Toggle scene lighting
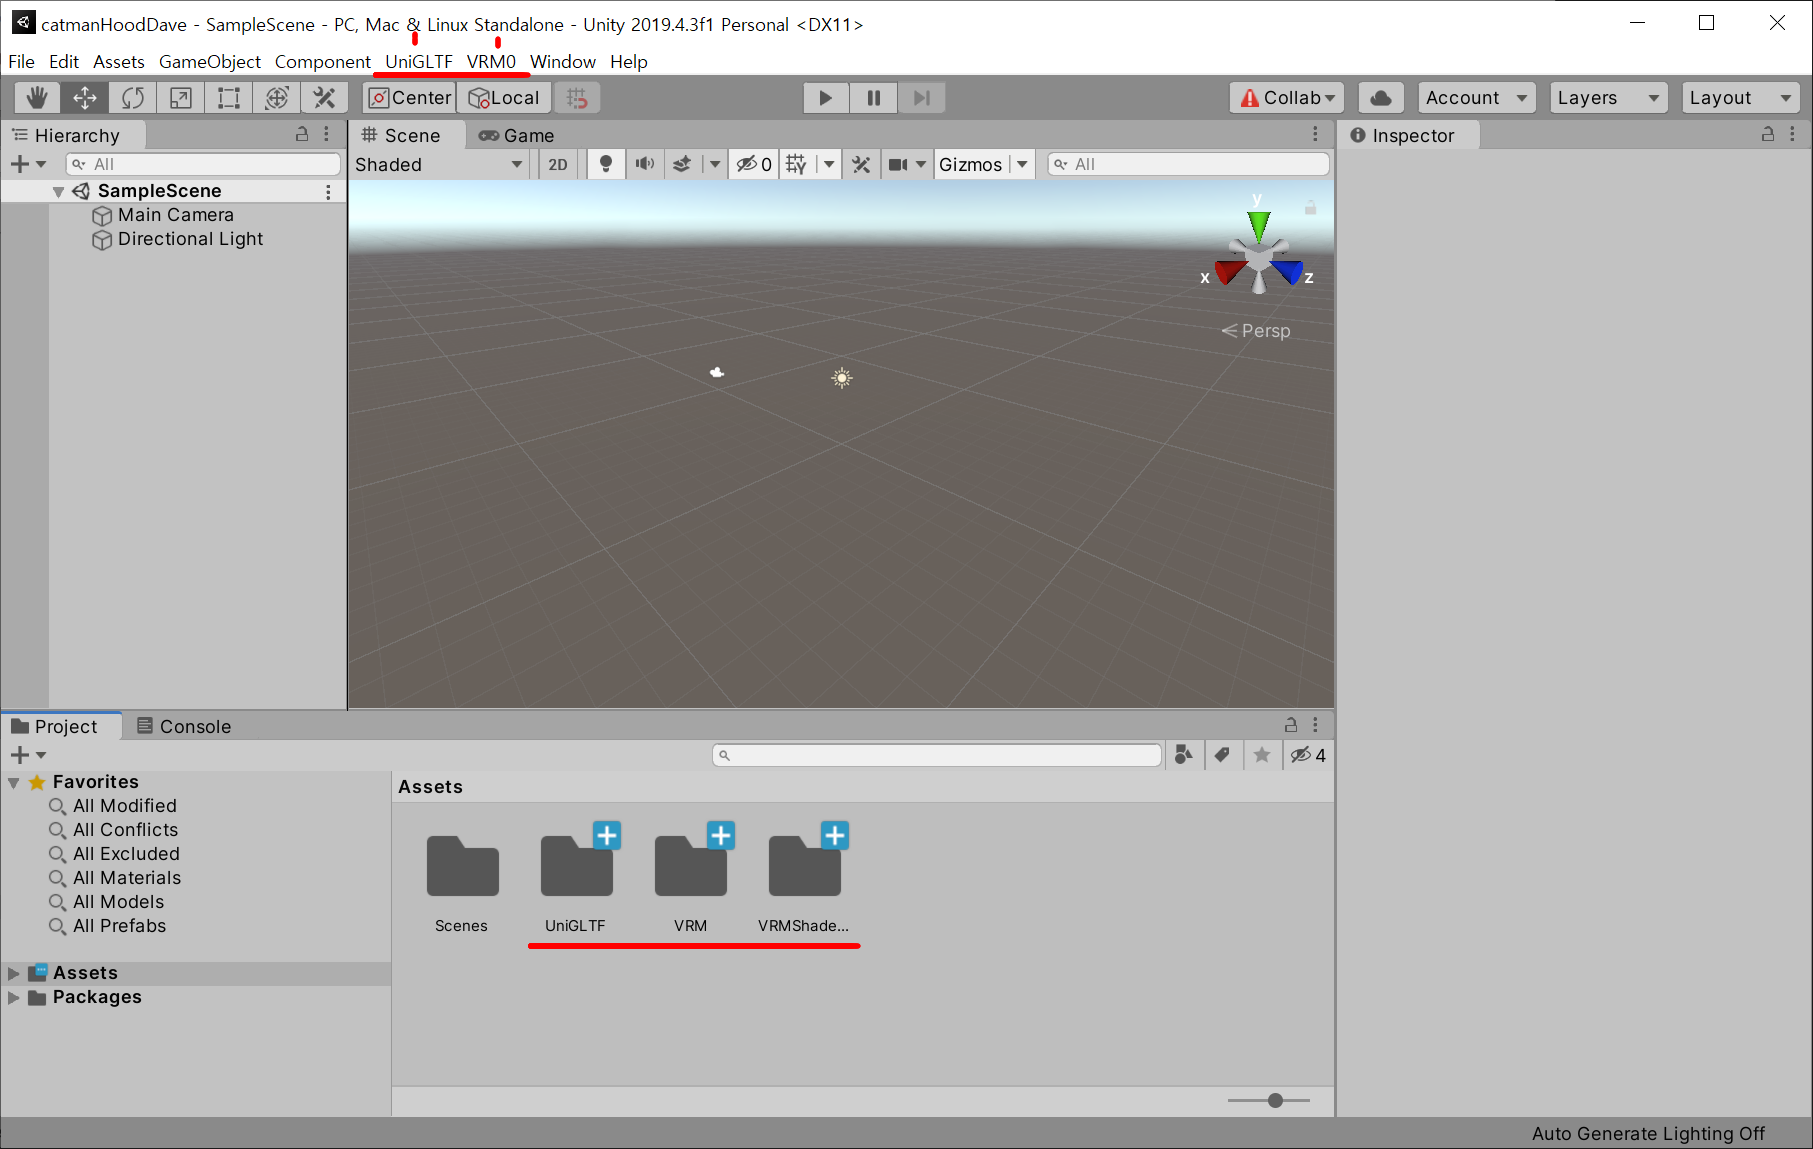The width and height of the screenshot is (1813, 1149). (x=605, y=165)
